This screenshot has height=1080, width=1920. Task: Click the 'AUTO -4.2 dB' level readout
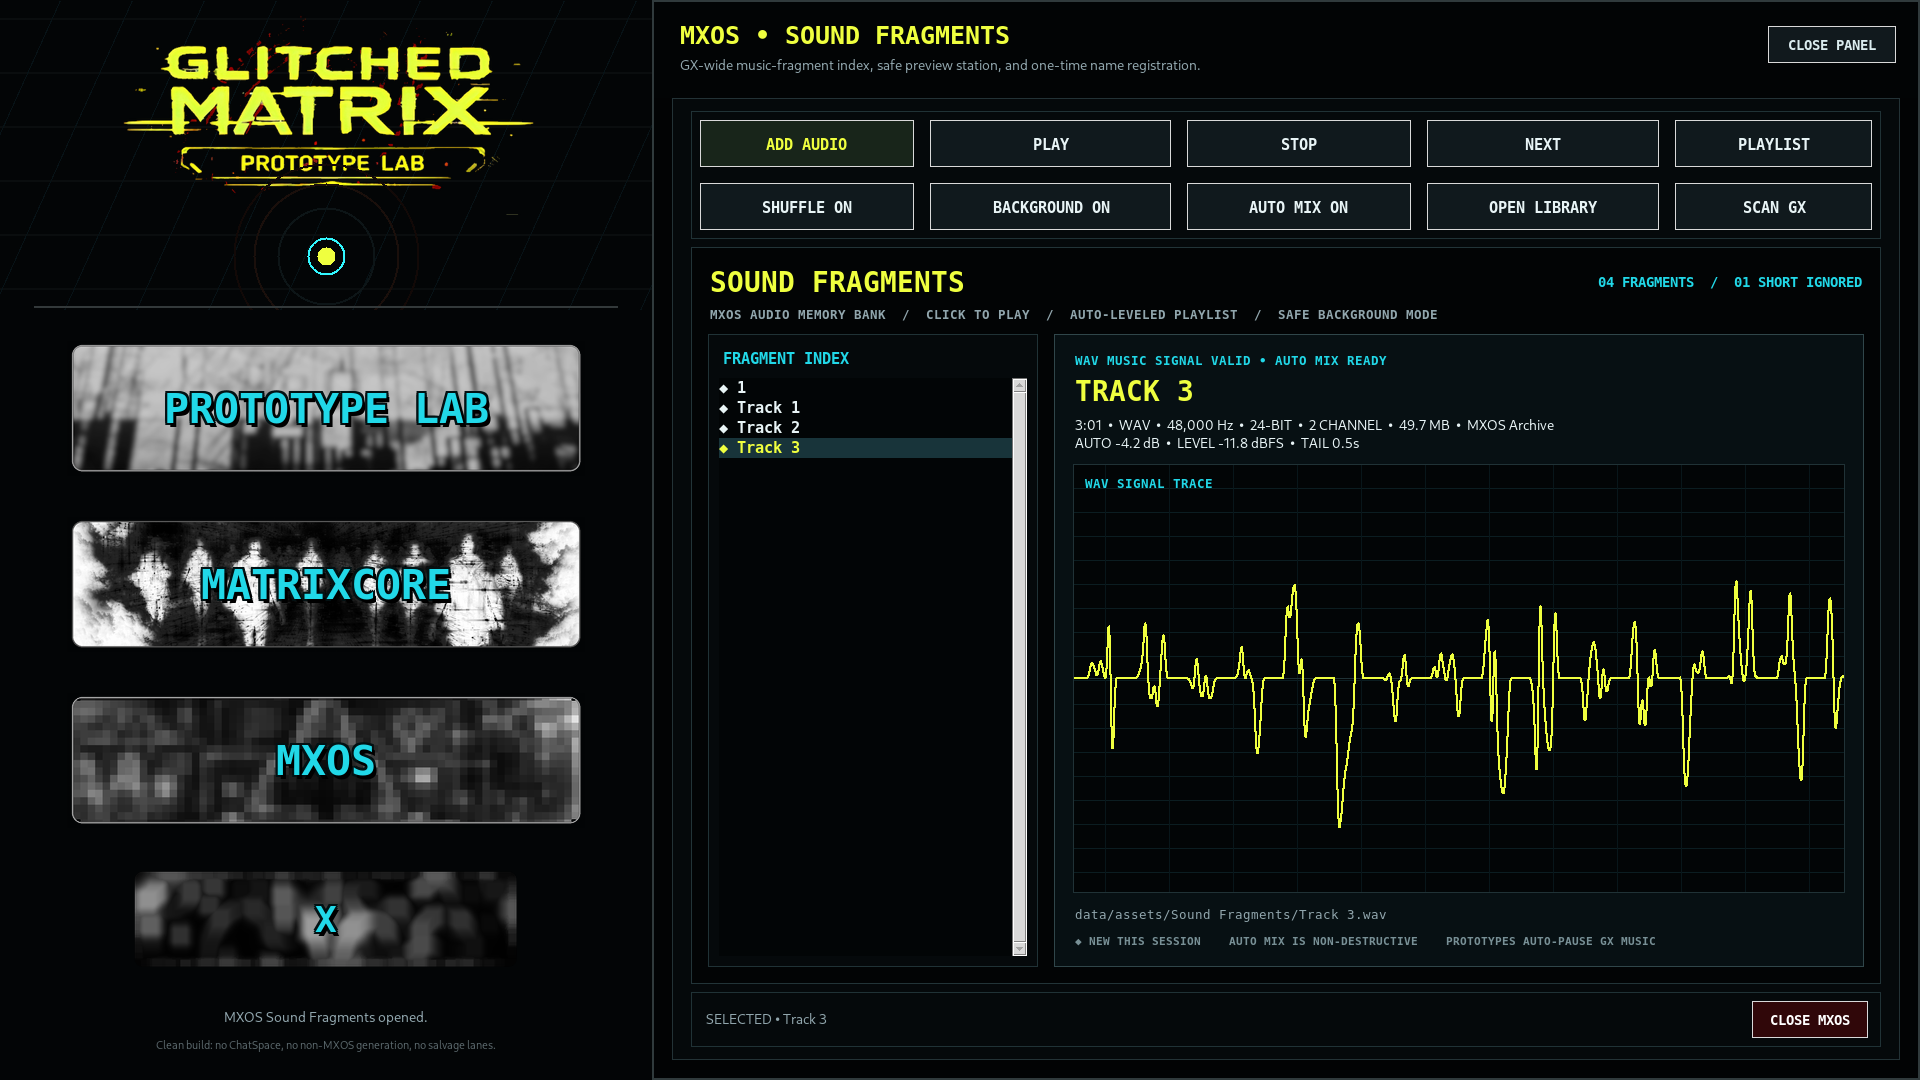(1117, 443)
